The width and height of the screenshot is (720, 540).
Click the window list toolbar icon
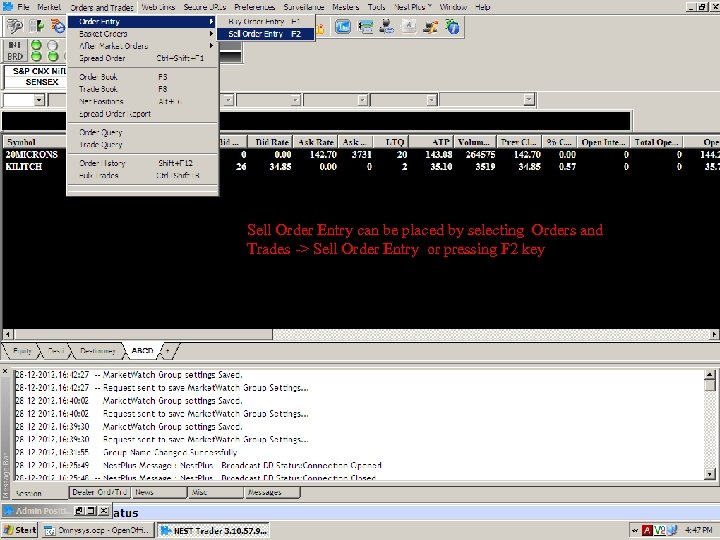(x=366, y=27)
